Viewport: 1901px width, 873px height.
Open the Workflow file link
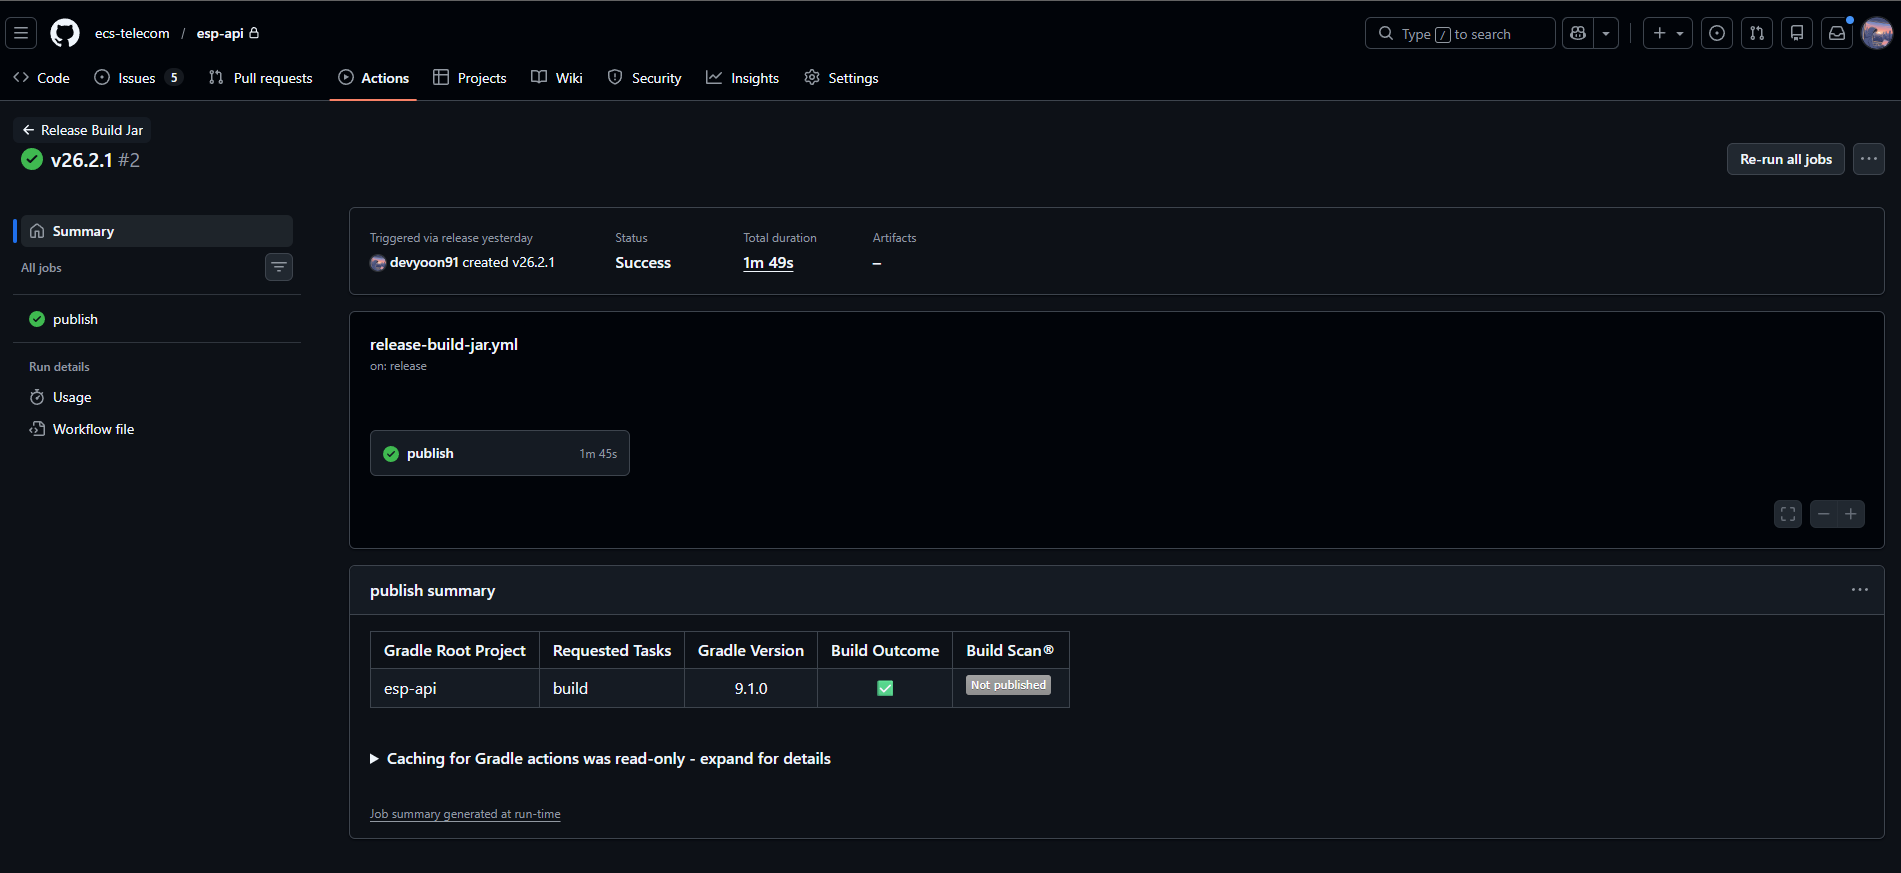pos(157,429)
